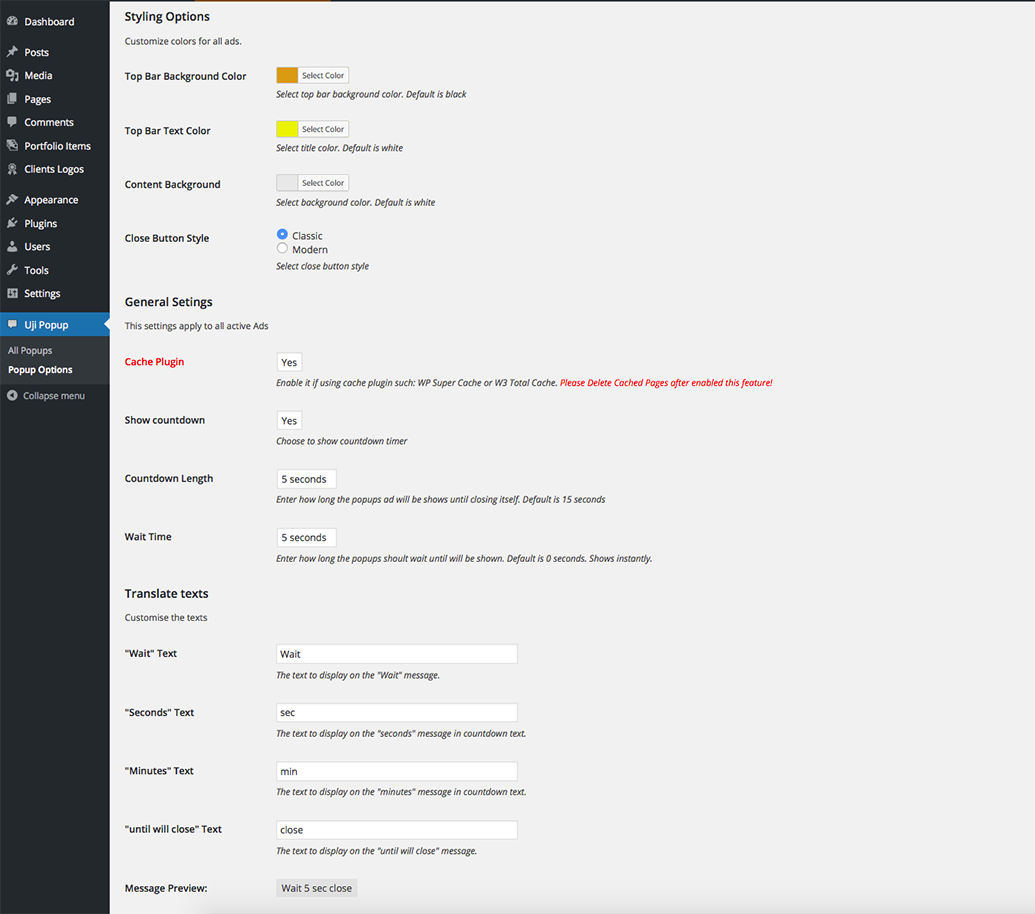The width and height of the screenshot is (1035, 914).
Task: Open the Settings menu item
Action: click(x=42, y=294)
